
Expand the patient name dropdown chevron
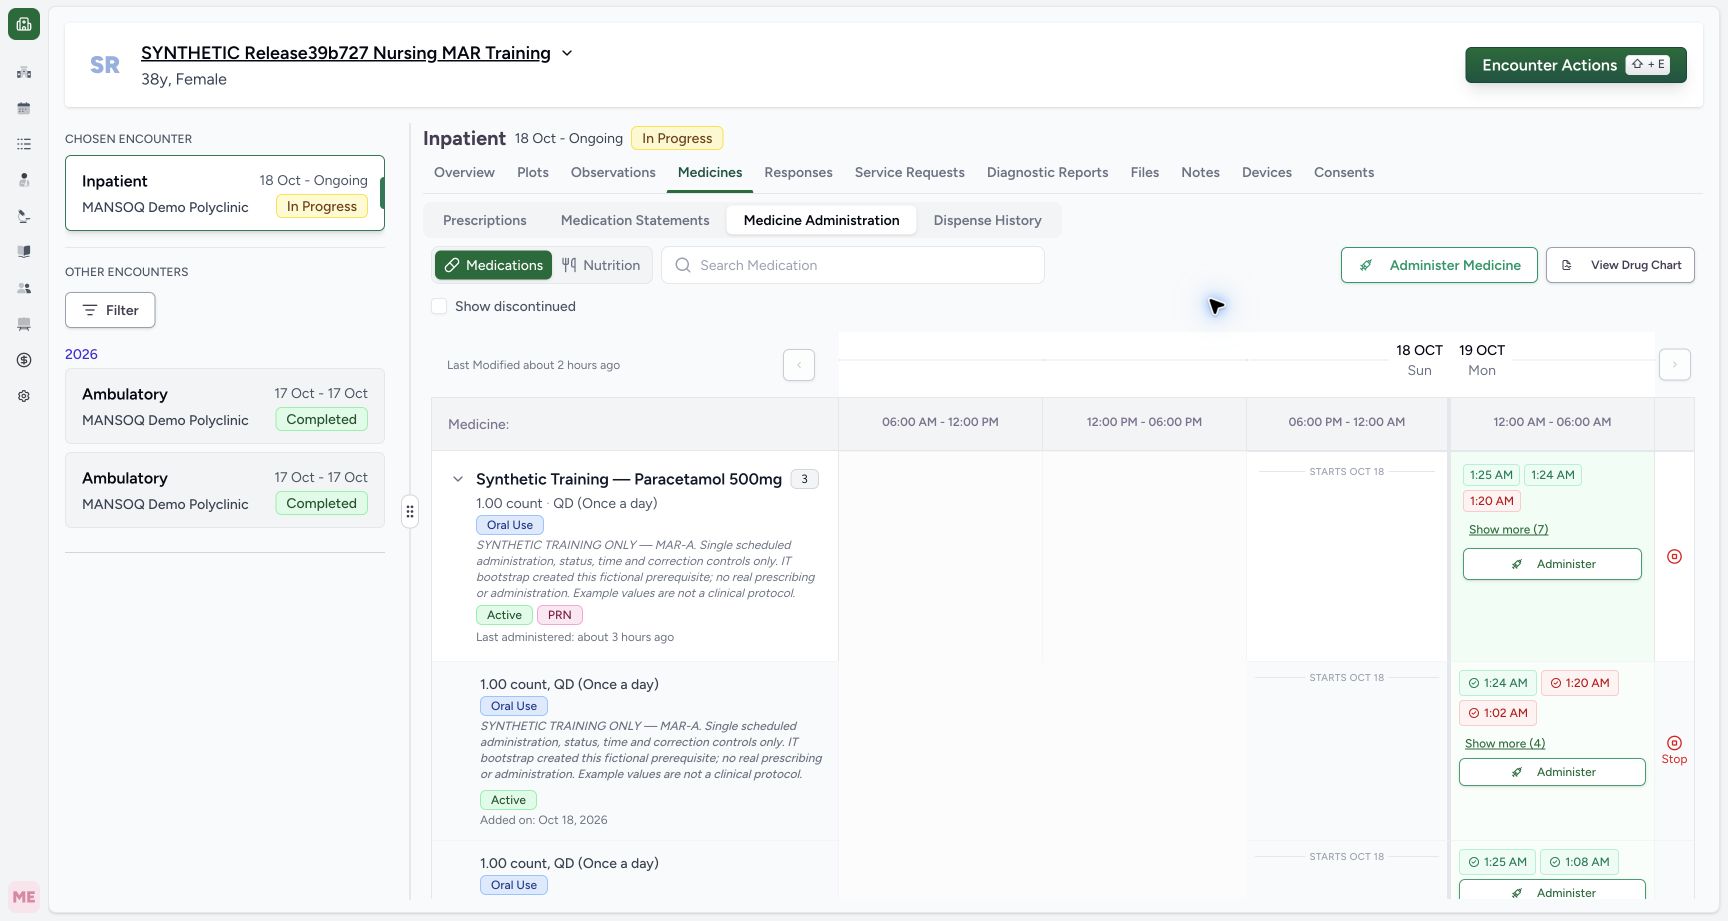[x=567, y=53]
